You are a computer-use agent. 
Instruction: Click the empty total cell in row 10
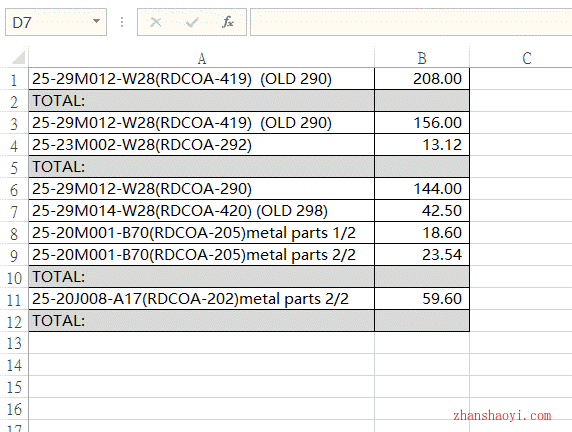[422, 277]
